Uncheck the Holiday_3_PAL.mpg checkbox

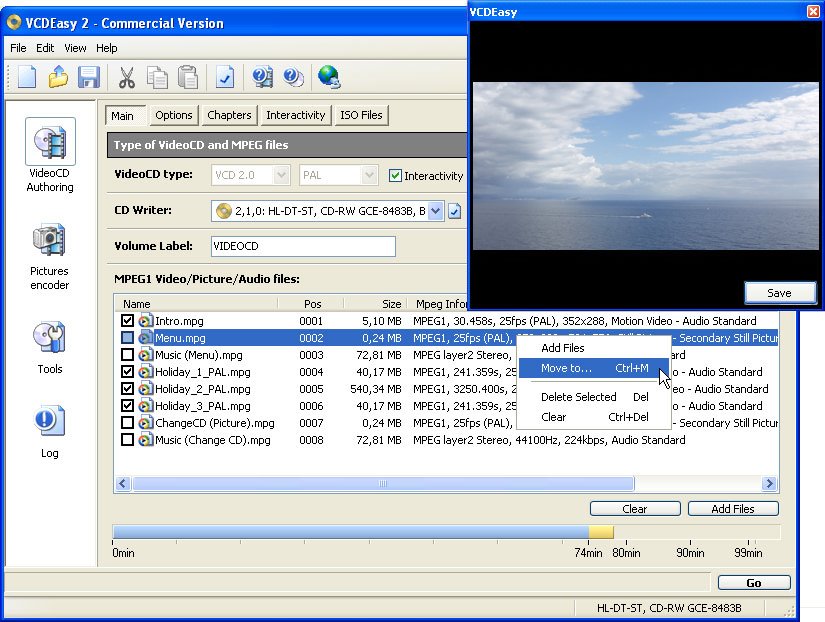127,406
